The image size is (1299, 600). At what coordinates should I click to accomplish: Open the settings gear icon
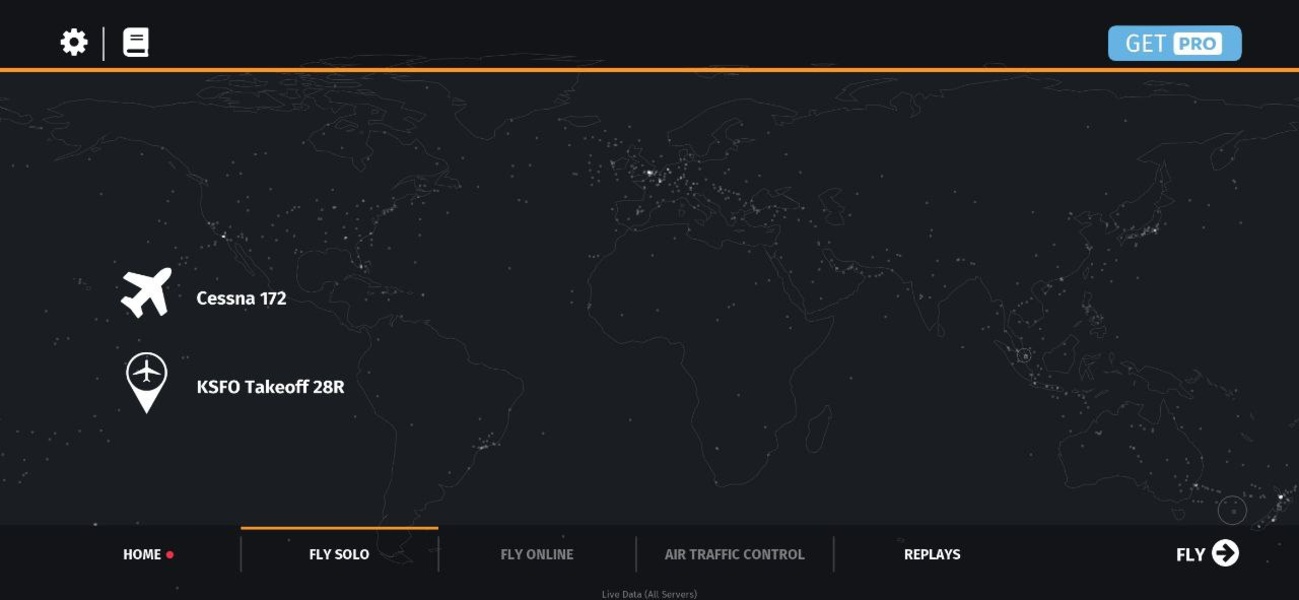[74, 42]
